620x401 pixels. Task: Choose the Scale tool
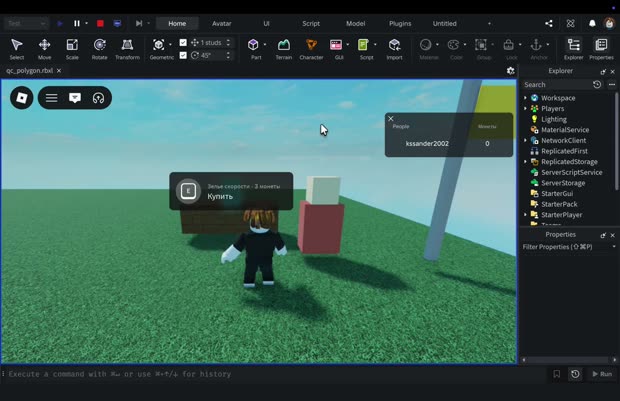pyautogui.click(x=72, y=49)
